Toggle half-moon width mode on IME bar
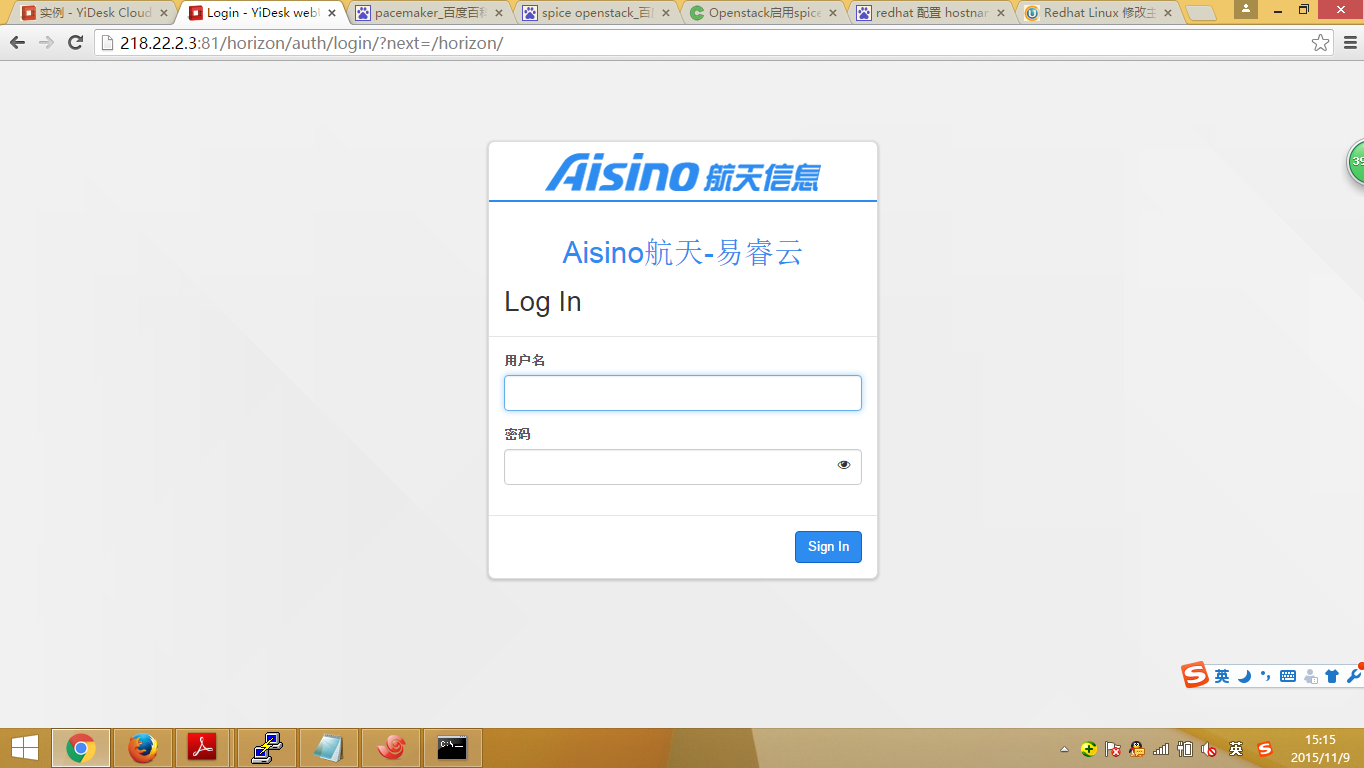This screenshot has height=768, width=1364. (1244, 676)
